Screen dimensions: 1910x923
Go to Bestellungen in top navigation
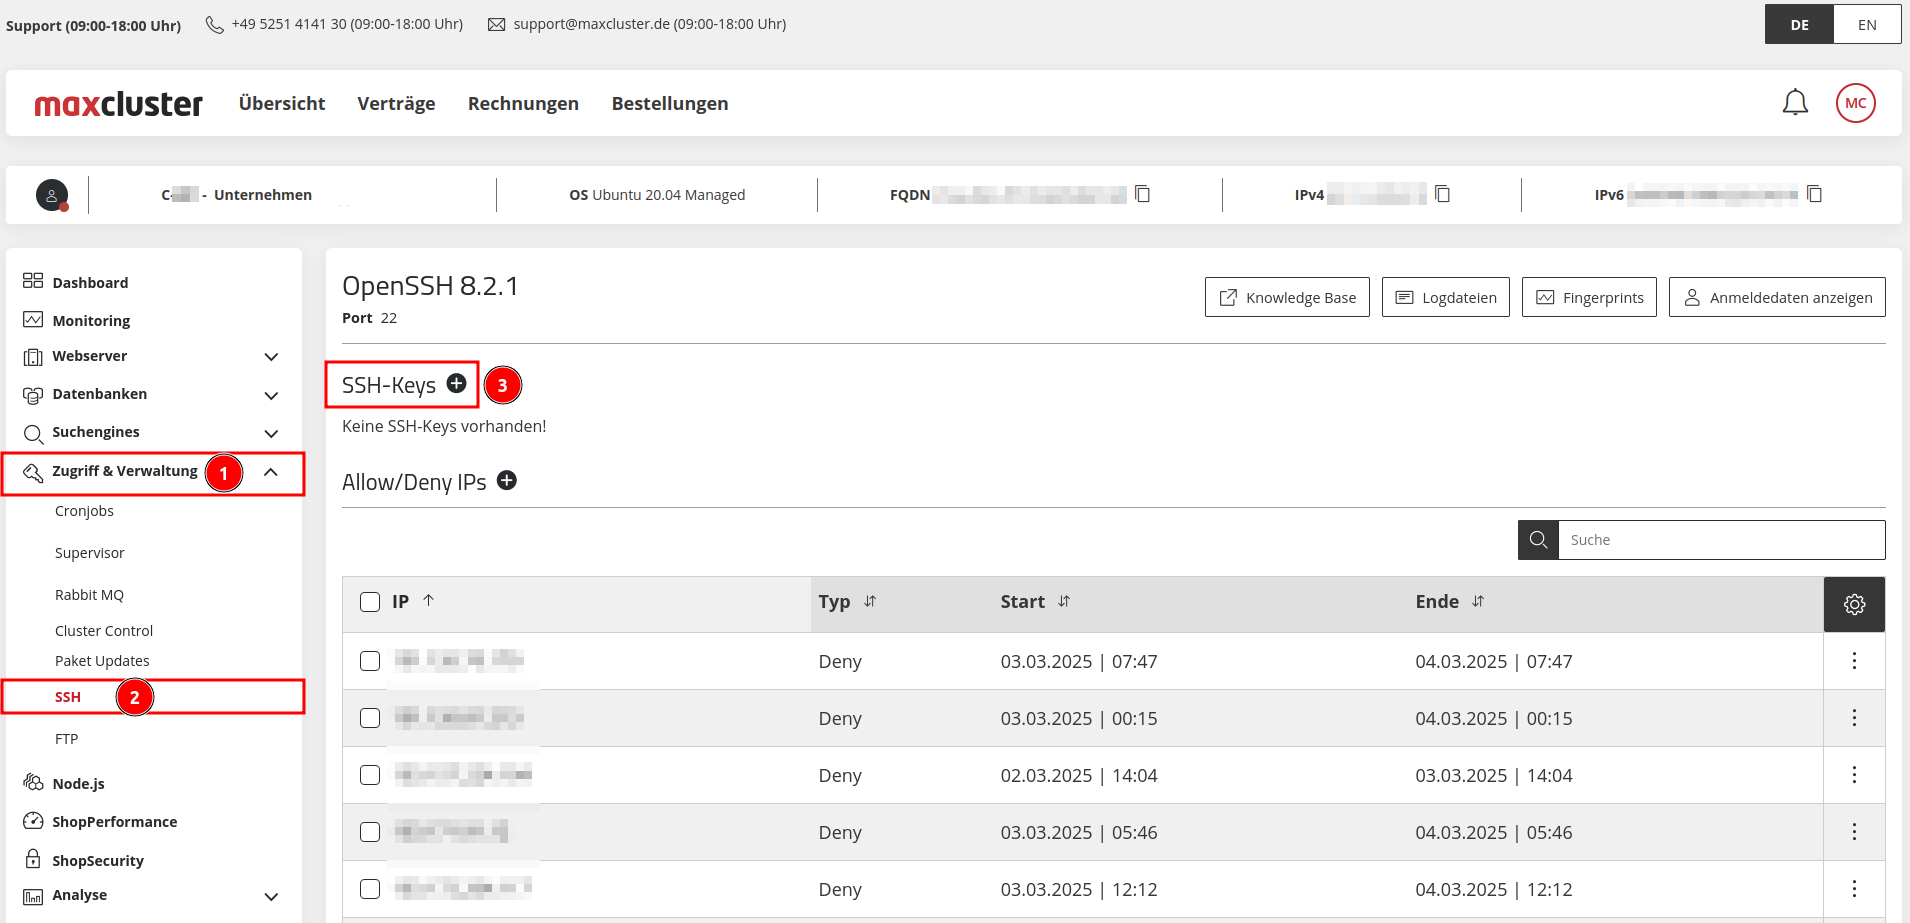pos(670,103)
